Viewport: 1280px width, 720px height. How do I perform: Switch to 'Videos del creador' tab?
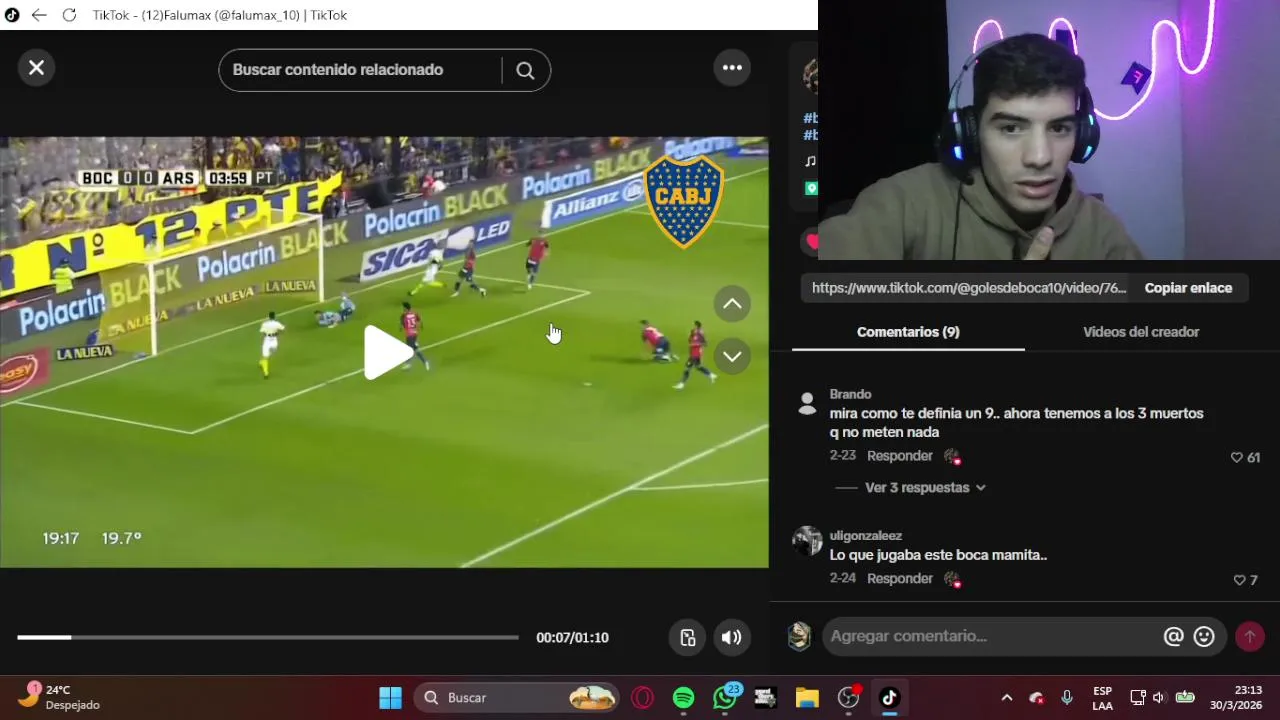pos(1141,332)
